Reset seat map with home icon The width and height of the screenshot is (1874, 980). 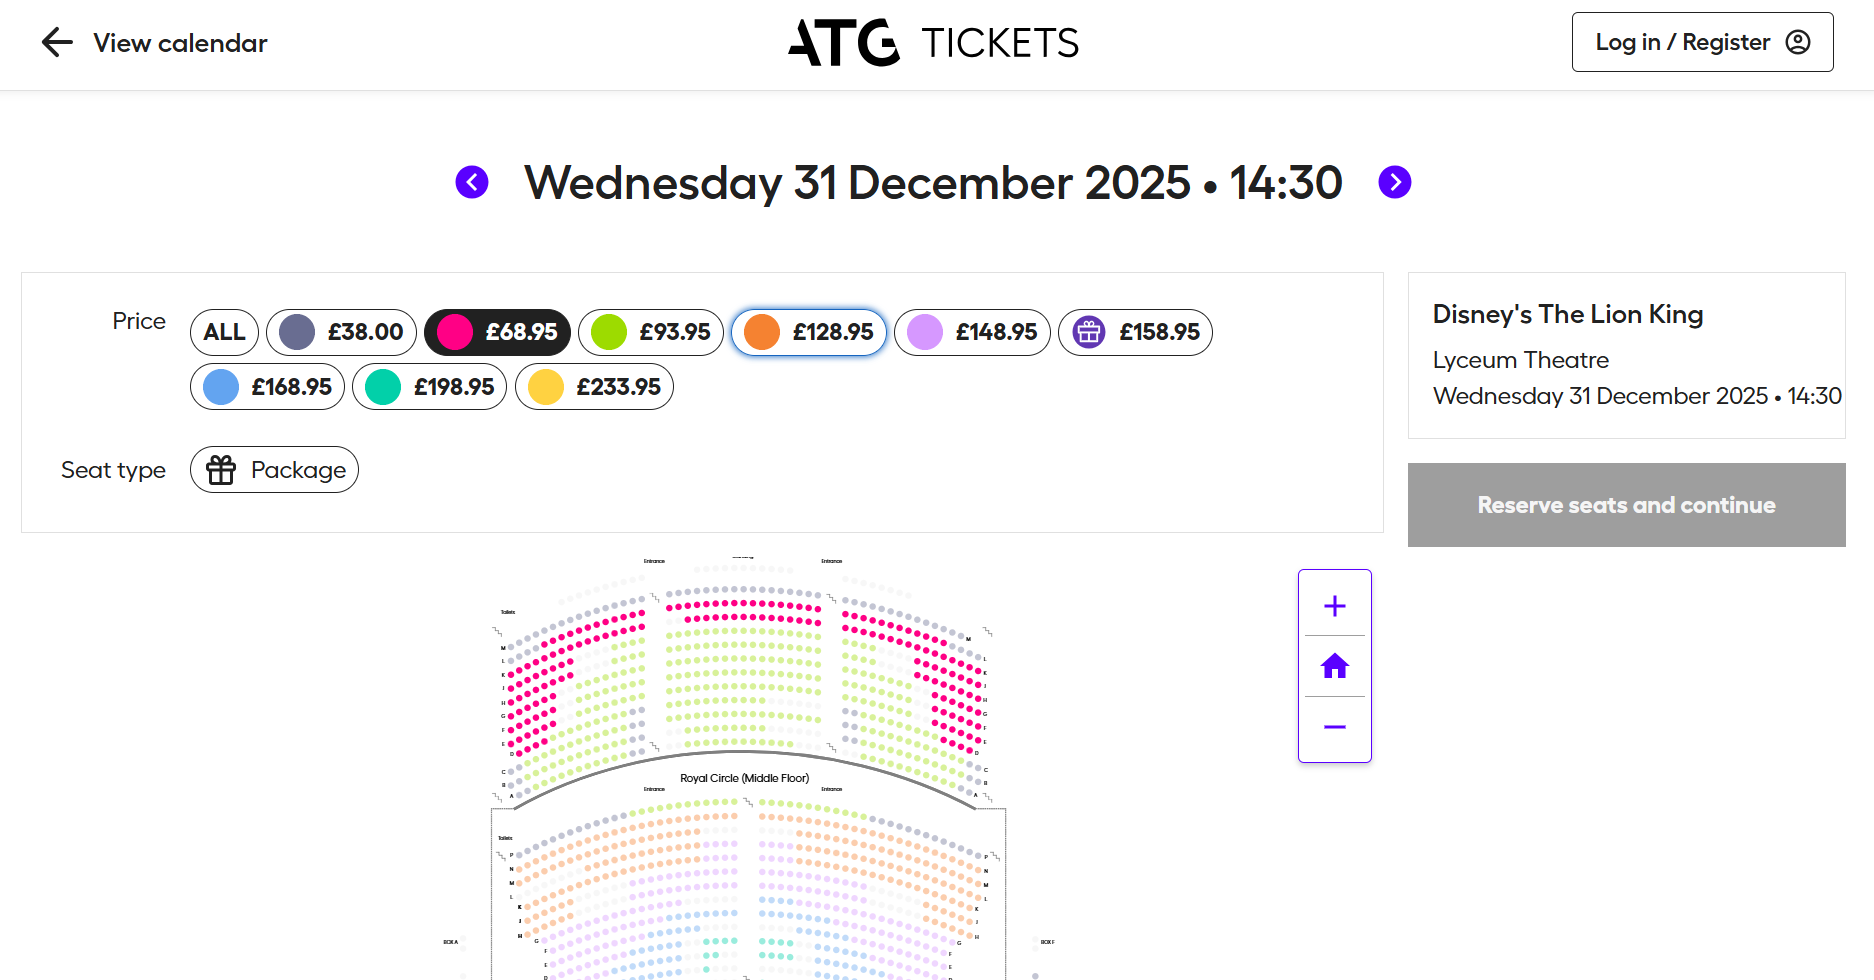click(1334, 666)
